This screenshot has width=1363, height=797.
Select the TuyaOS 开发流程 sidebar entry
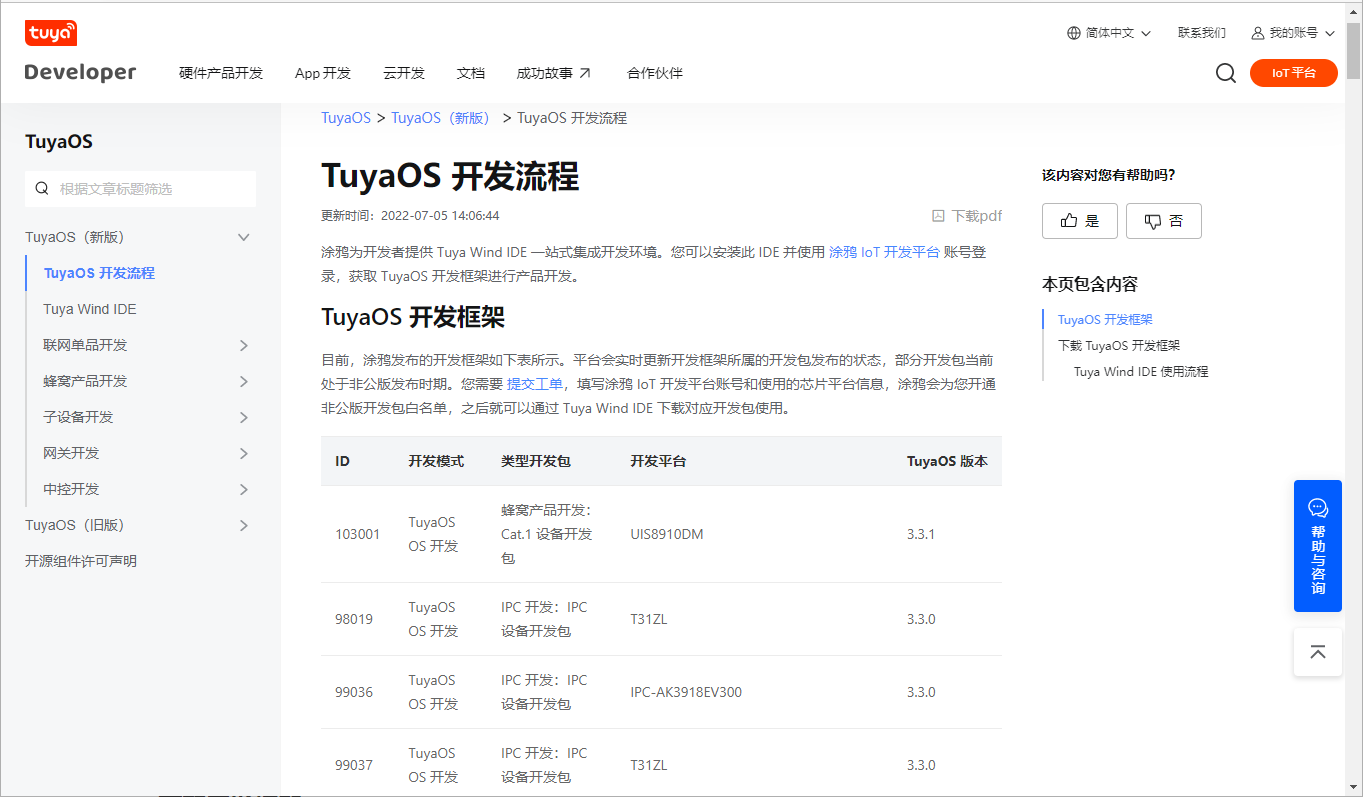pos(101,272)
